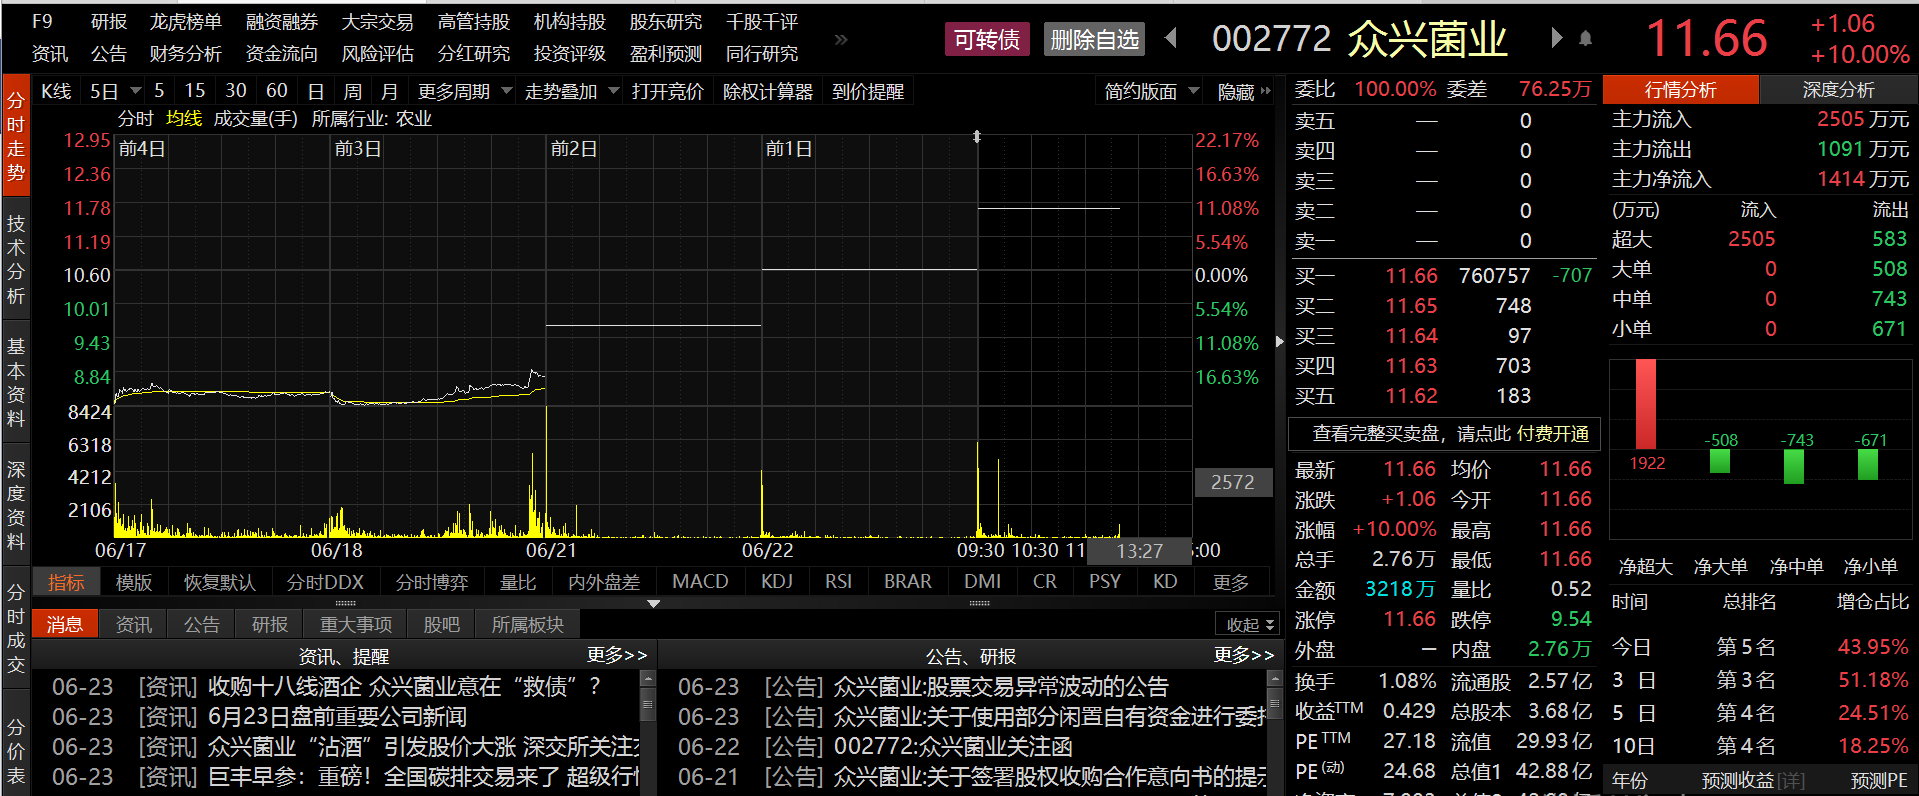This screenshot has width=1919, height=796.
Task: Switch to 5-minute period
Action: (159, 91)
